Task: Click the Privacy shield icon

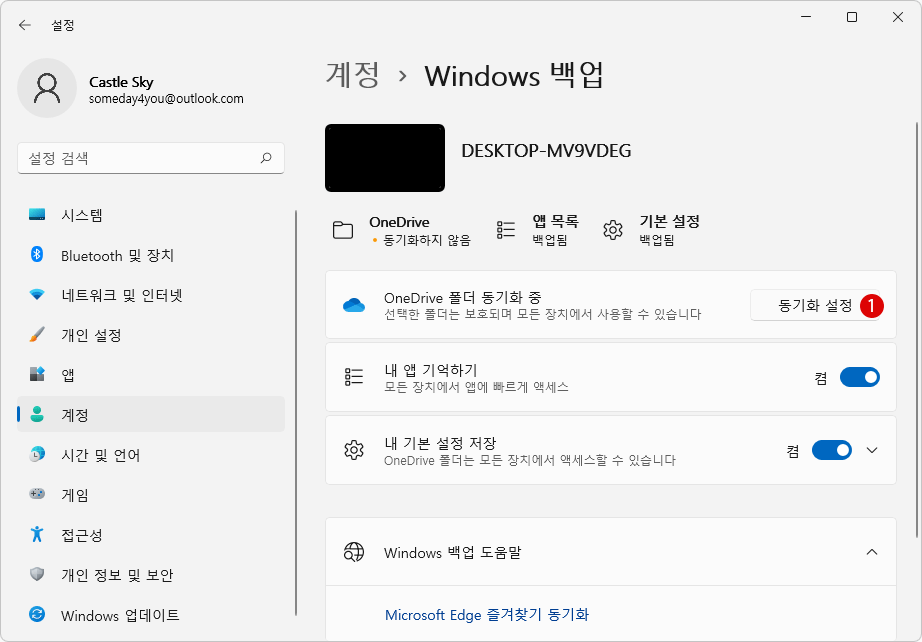Action: pos(37,574)
